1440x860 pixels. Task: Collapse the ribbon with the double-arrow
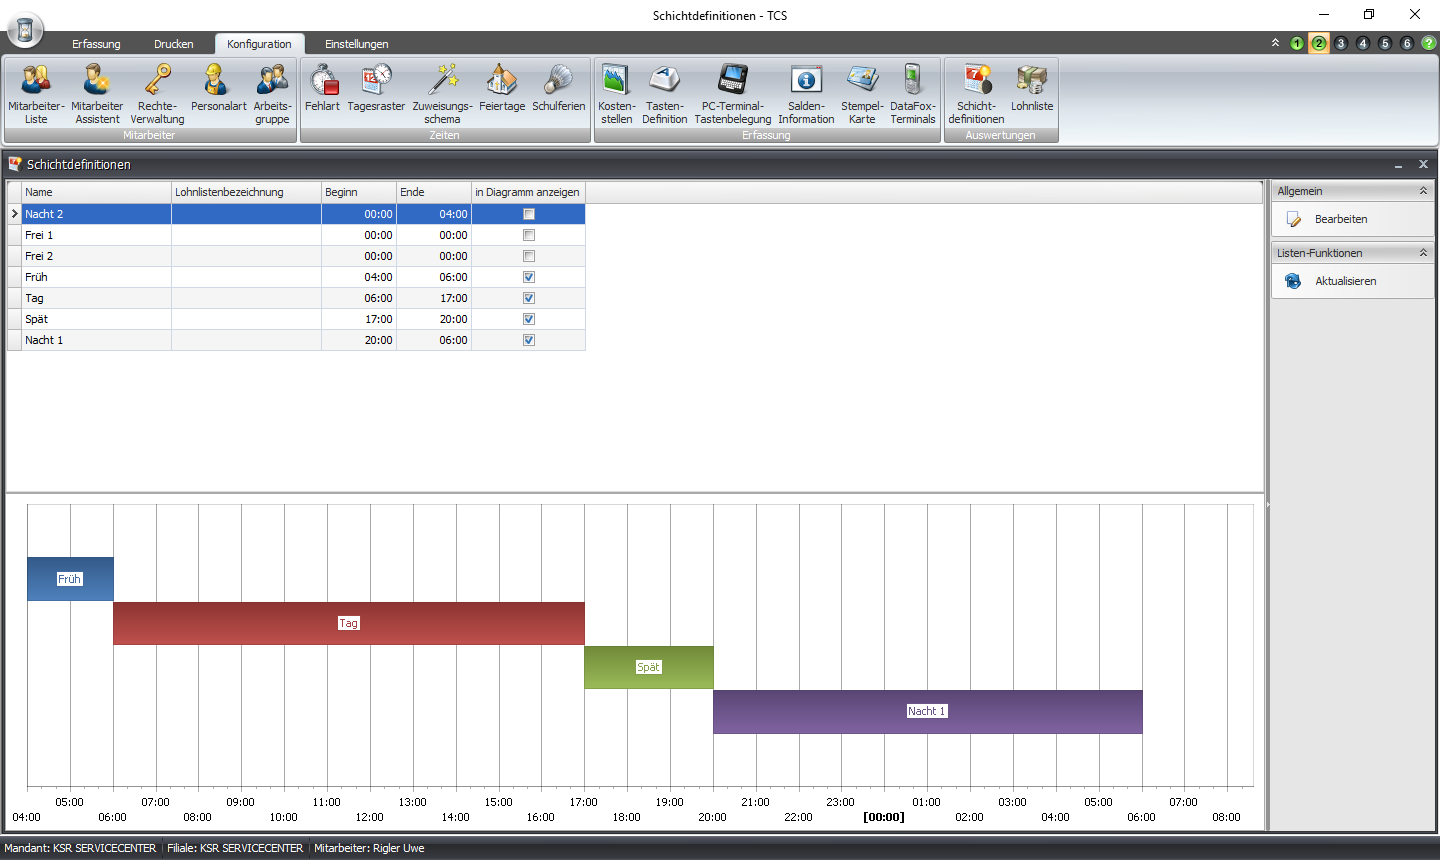coord(1275,43)
